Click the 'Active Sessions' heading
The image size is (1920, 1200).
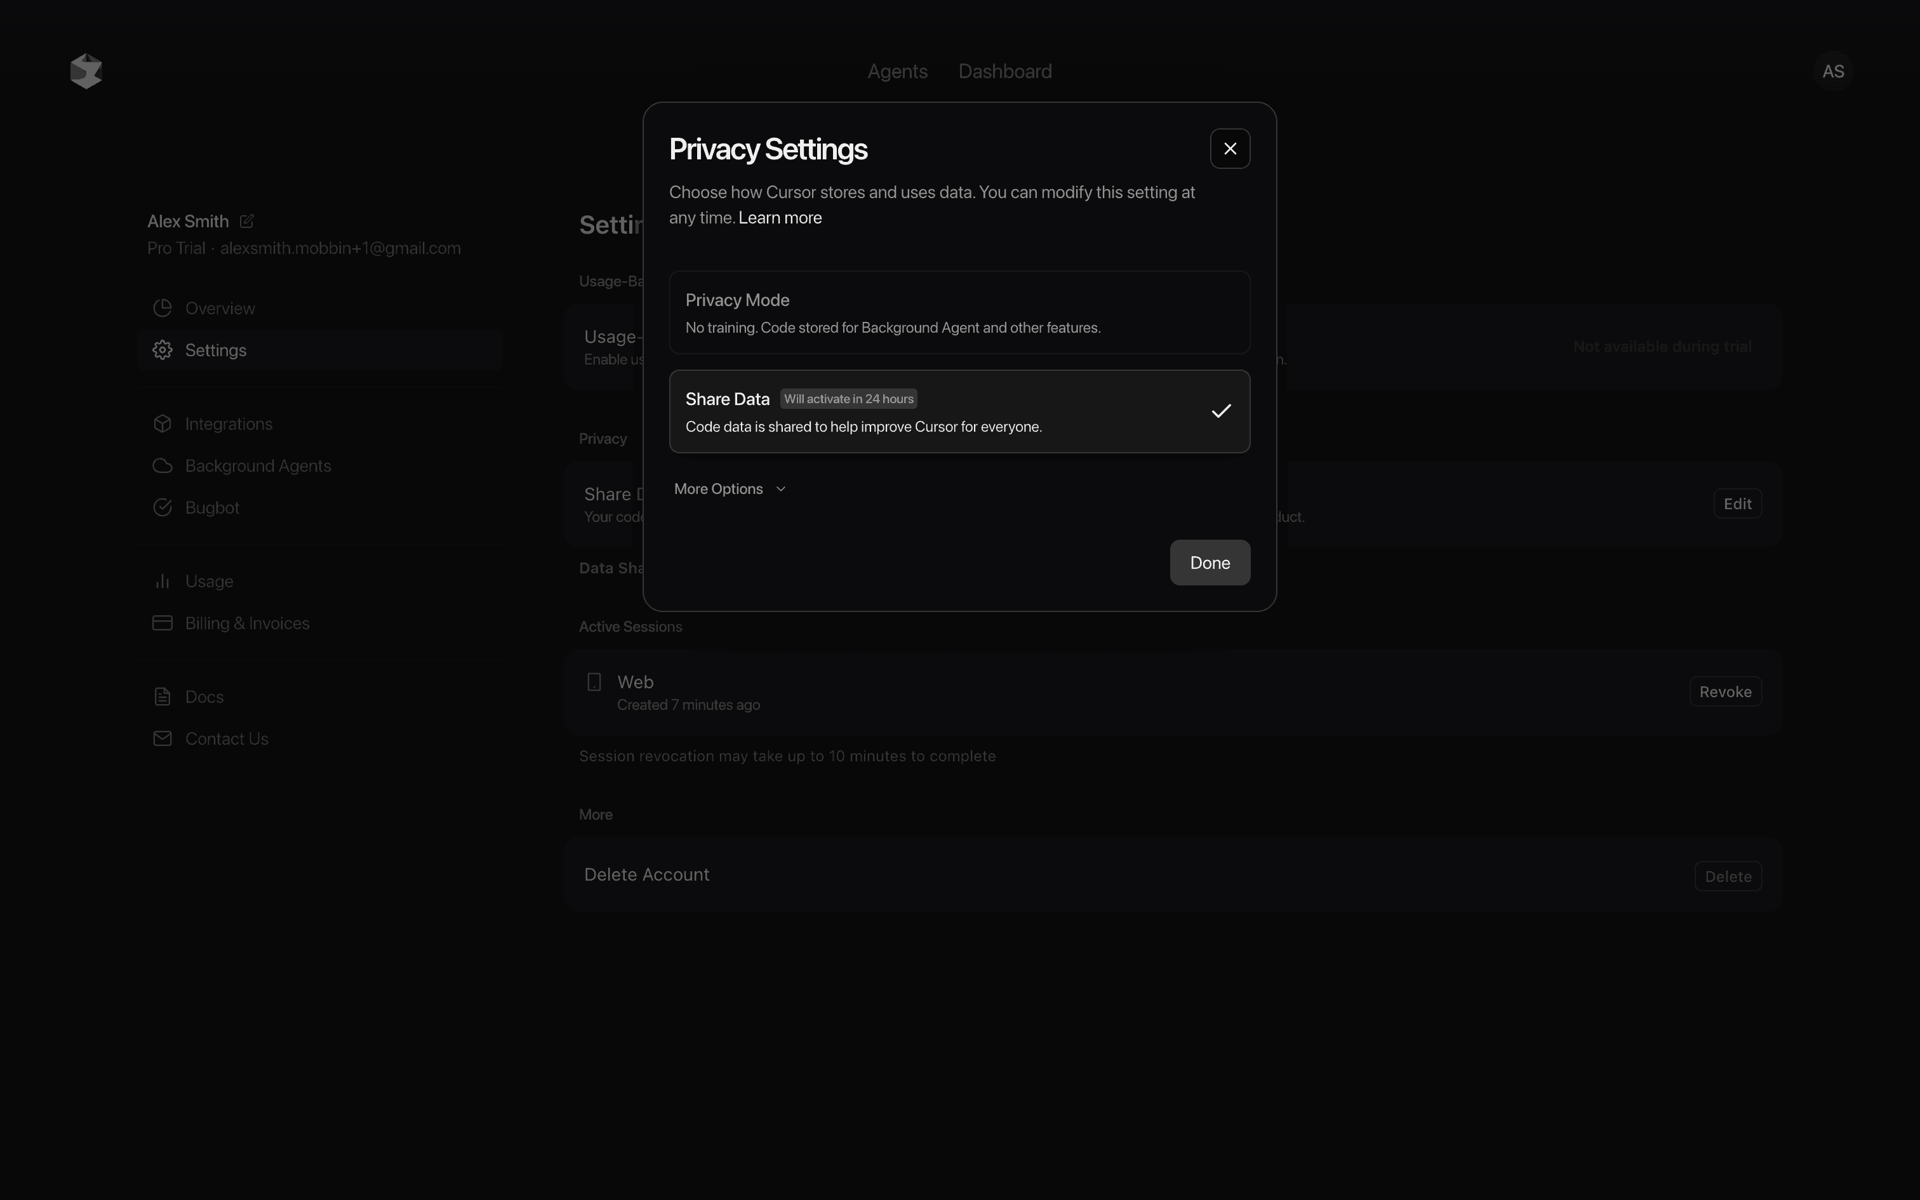click(x=630, y=627)
